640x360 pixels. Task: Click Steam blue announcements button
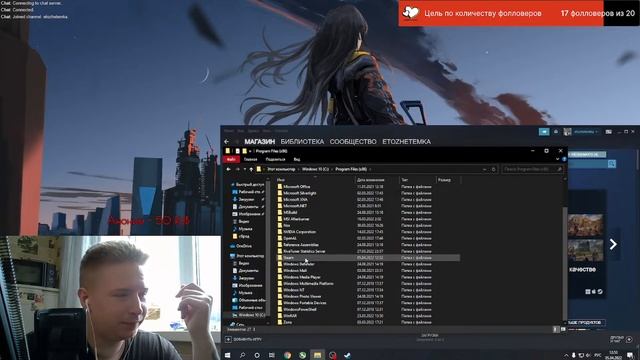tap(544, 132)
